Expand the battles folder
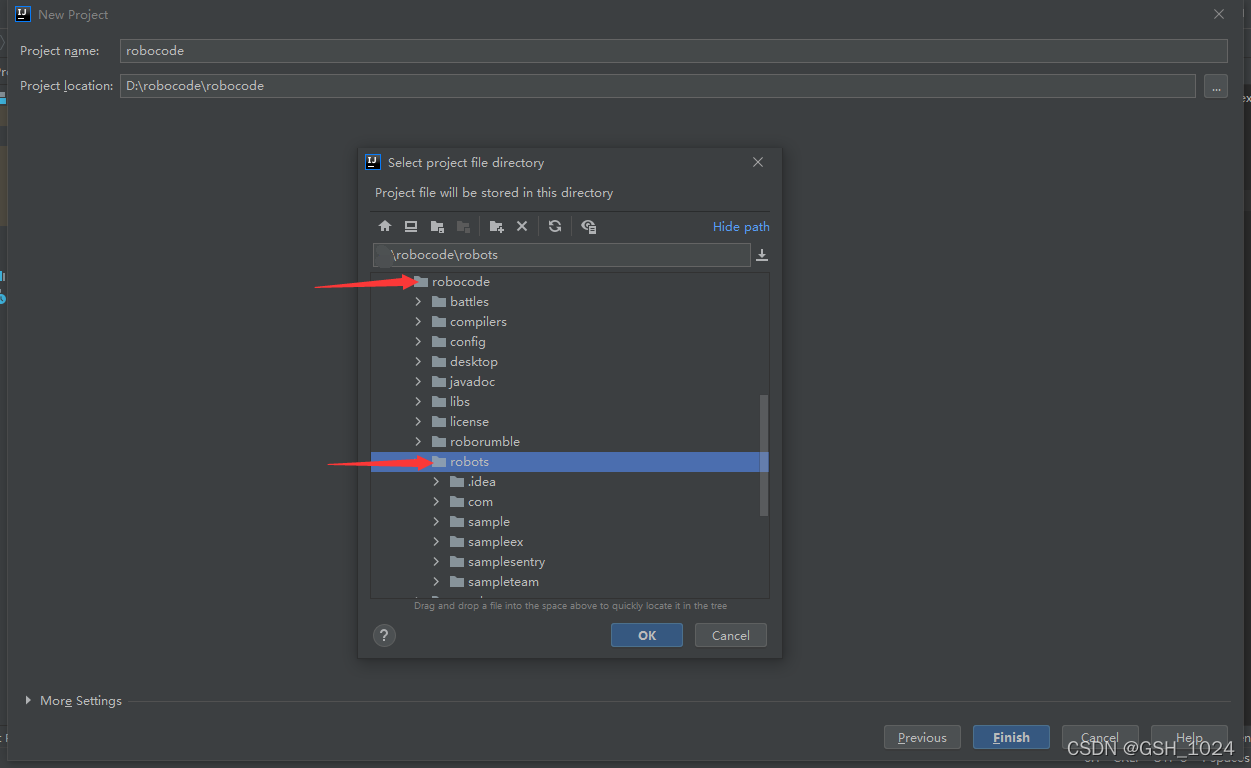1251x768 pixels. pyautogui.click(x=418, y=301)
